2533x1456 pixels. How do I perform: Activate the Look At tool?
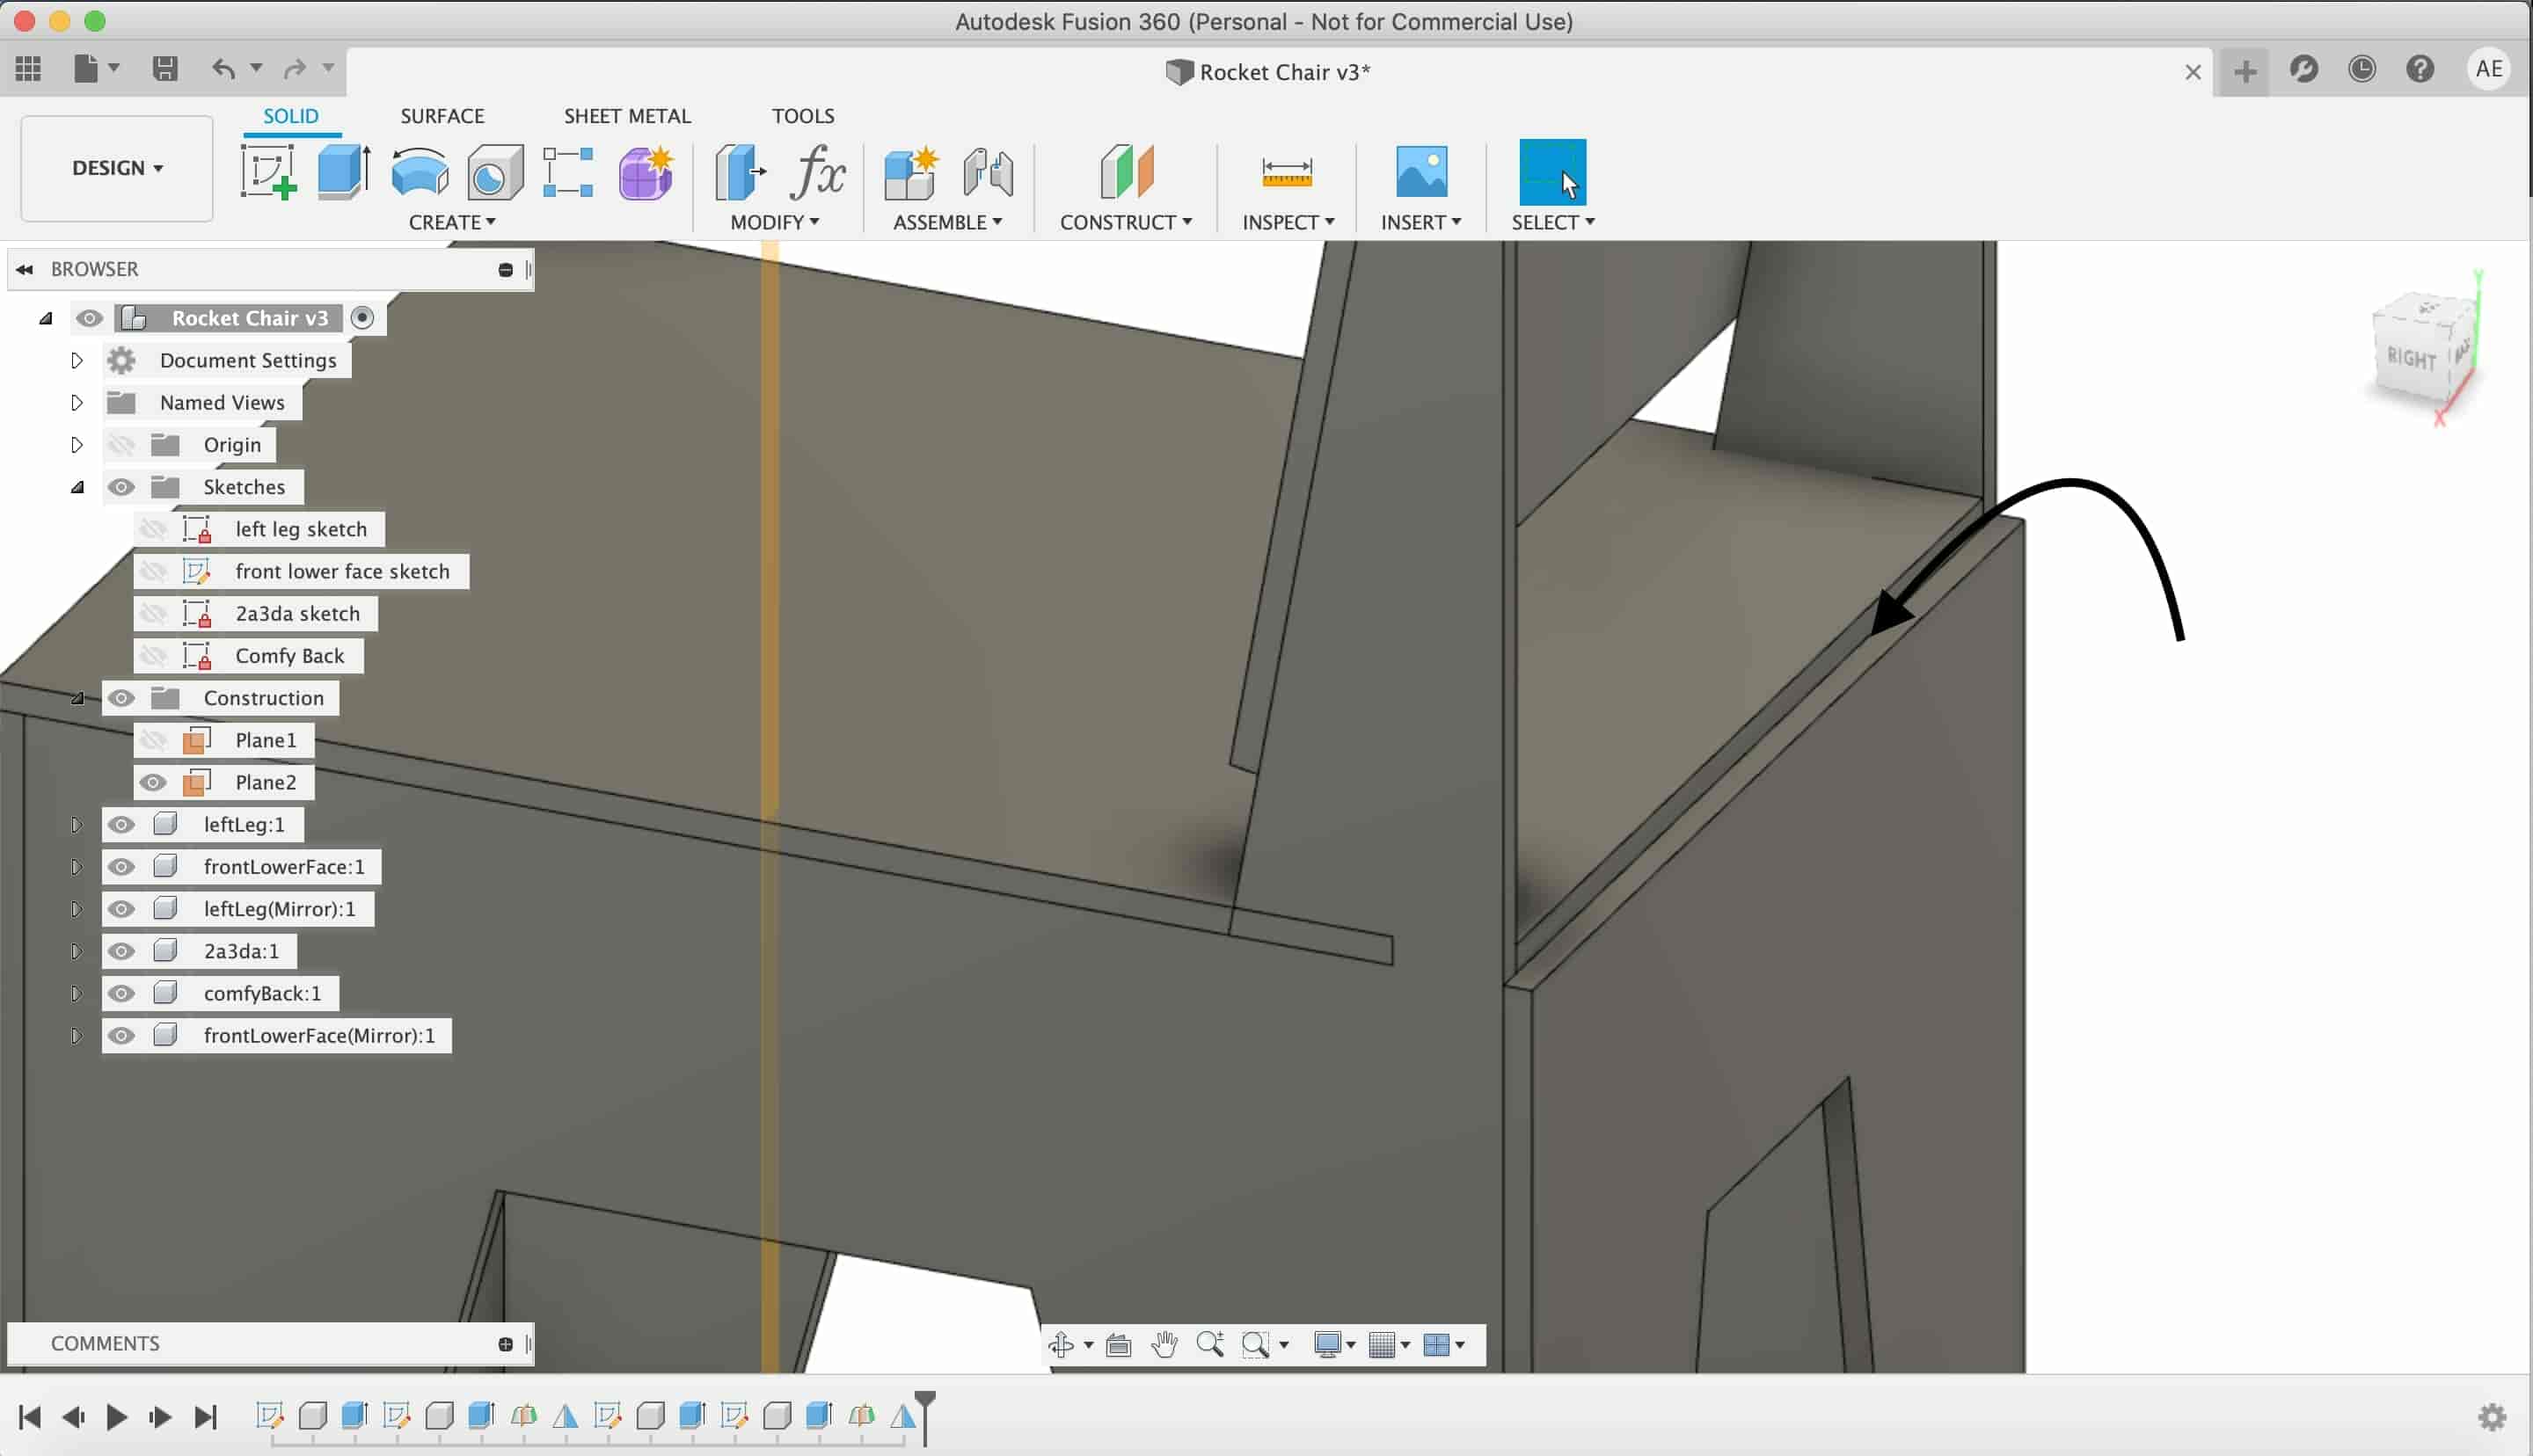(x=1119, y=1345)
